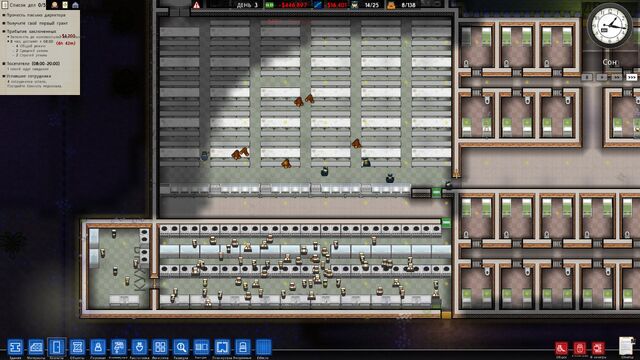The image size is (640, 360).
Task: Open the Emergencies menu icon
Action: [139, 347]
